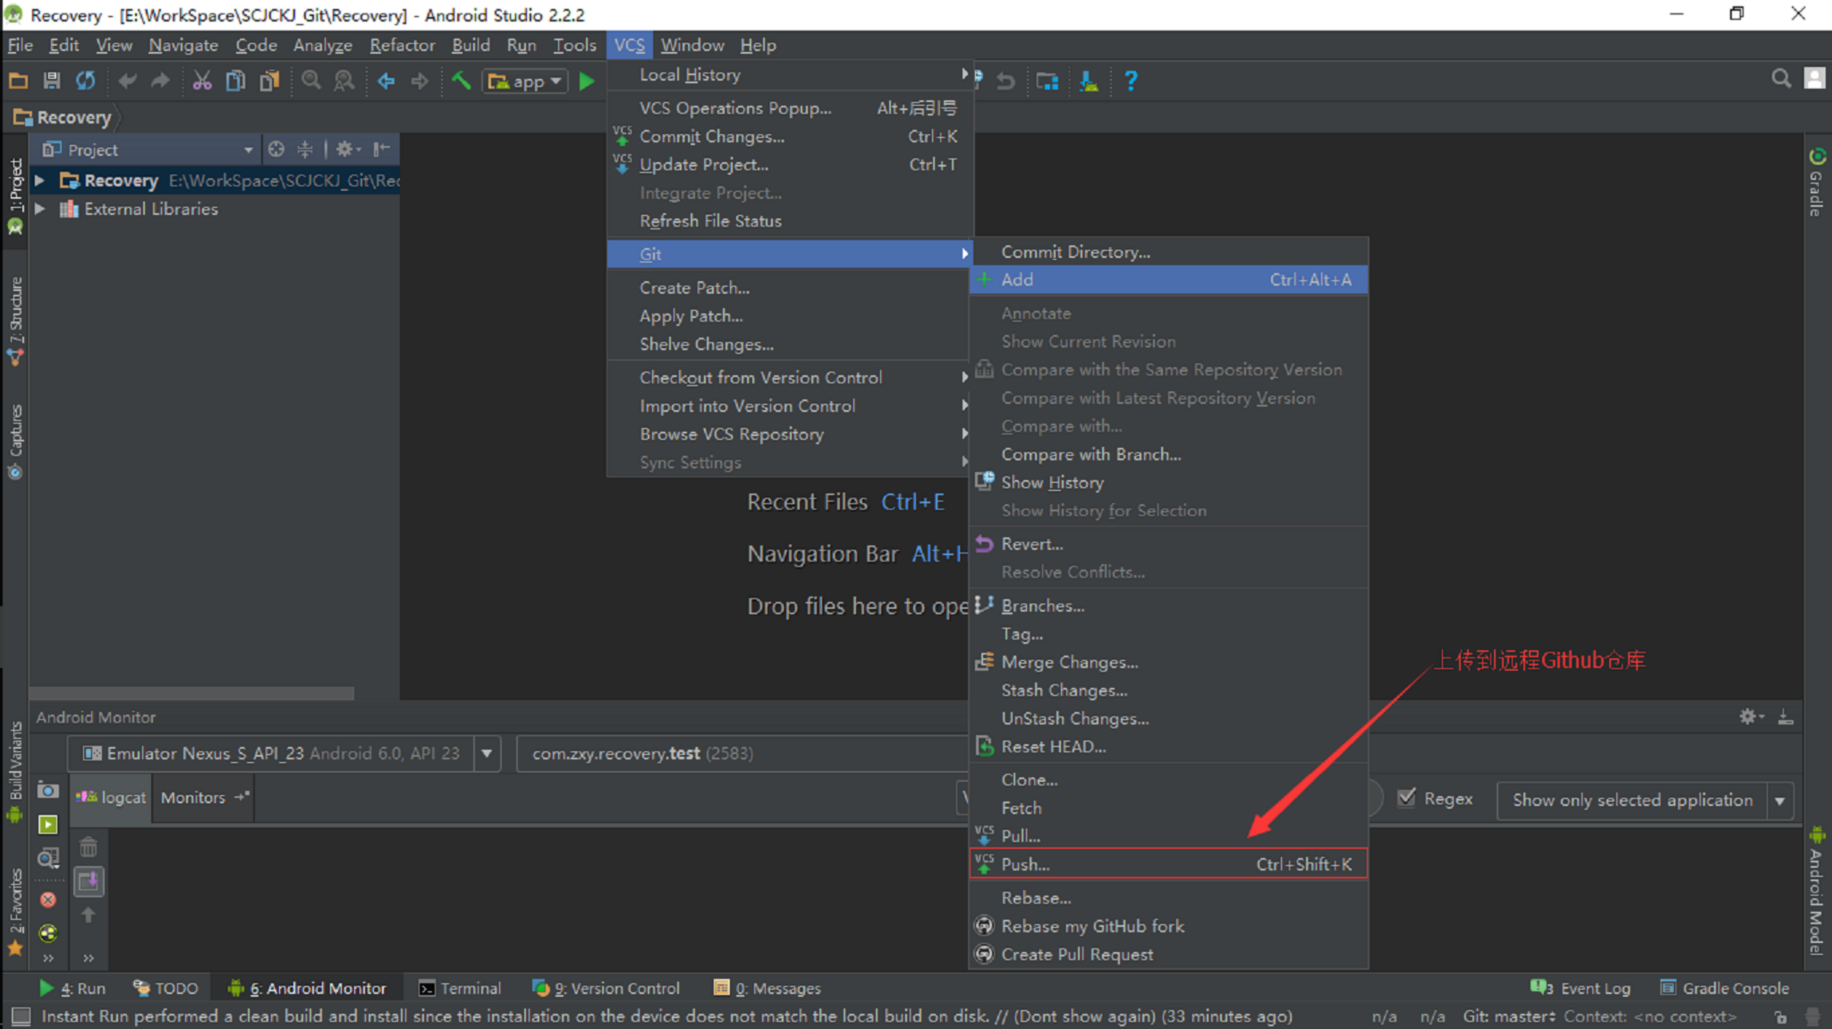
Task: Click the Copy toolbar icon
Action: 235,81
